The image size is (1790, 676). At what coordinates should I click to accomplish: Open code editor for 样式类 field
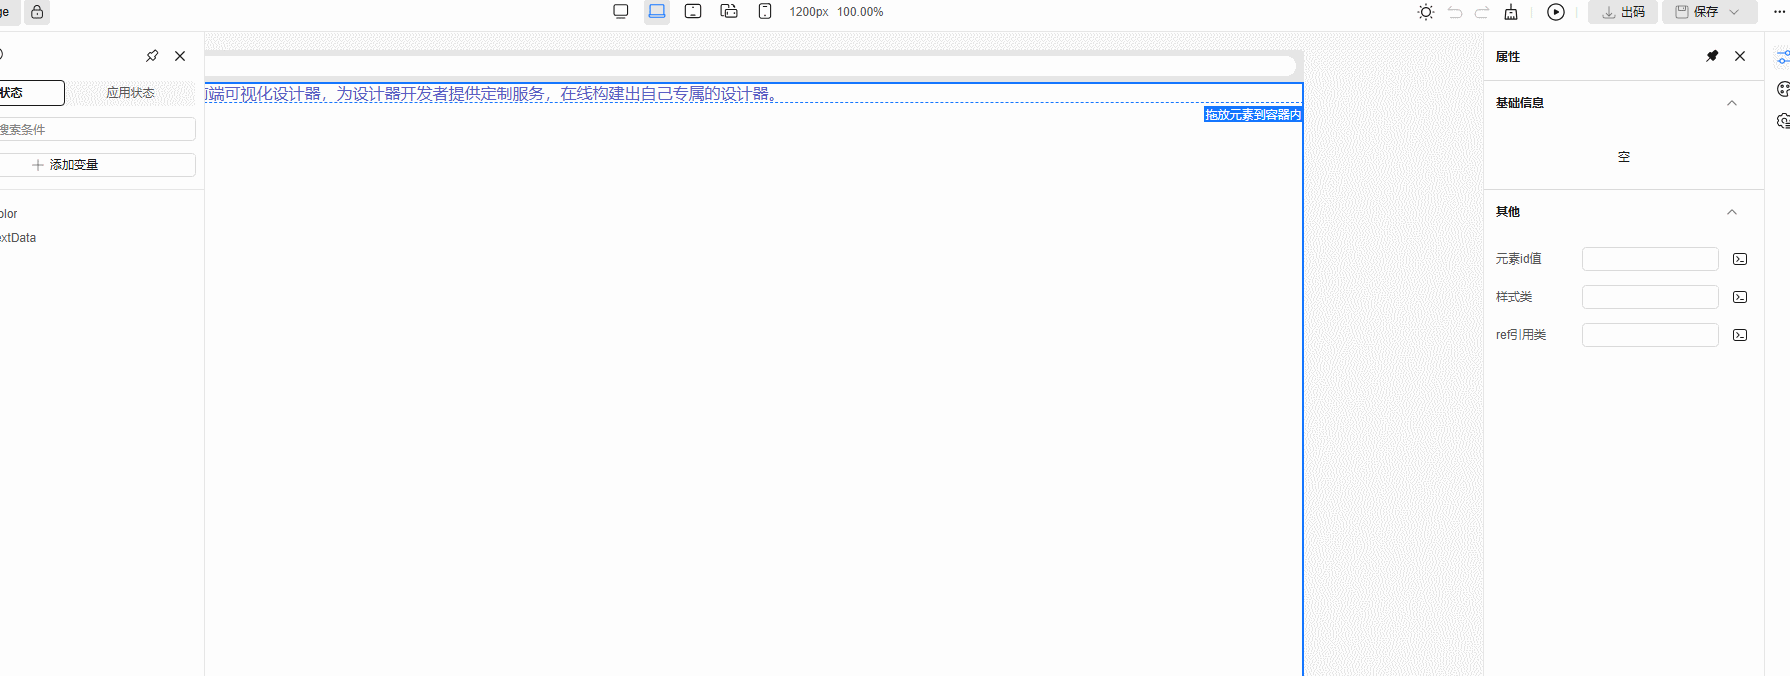tap(1740, 297)
